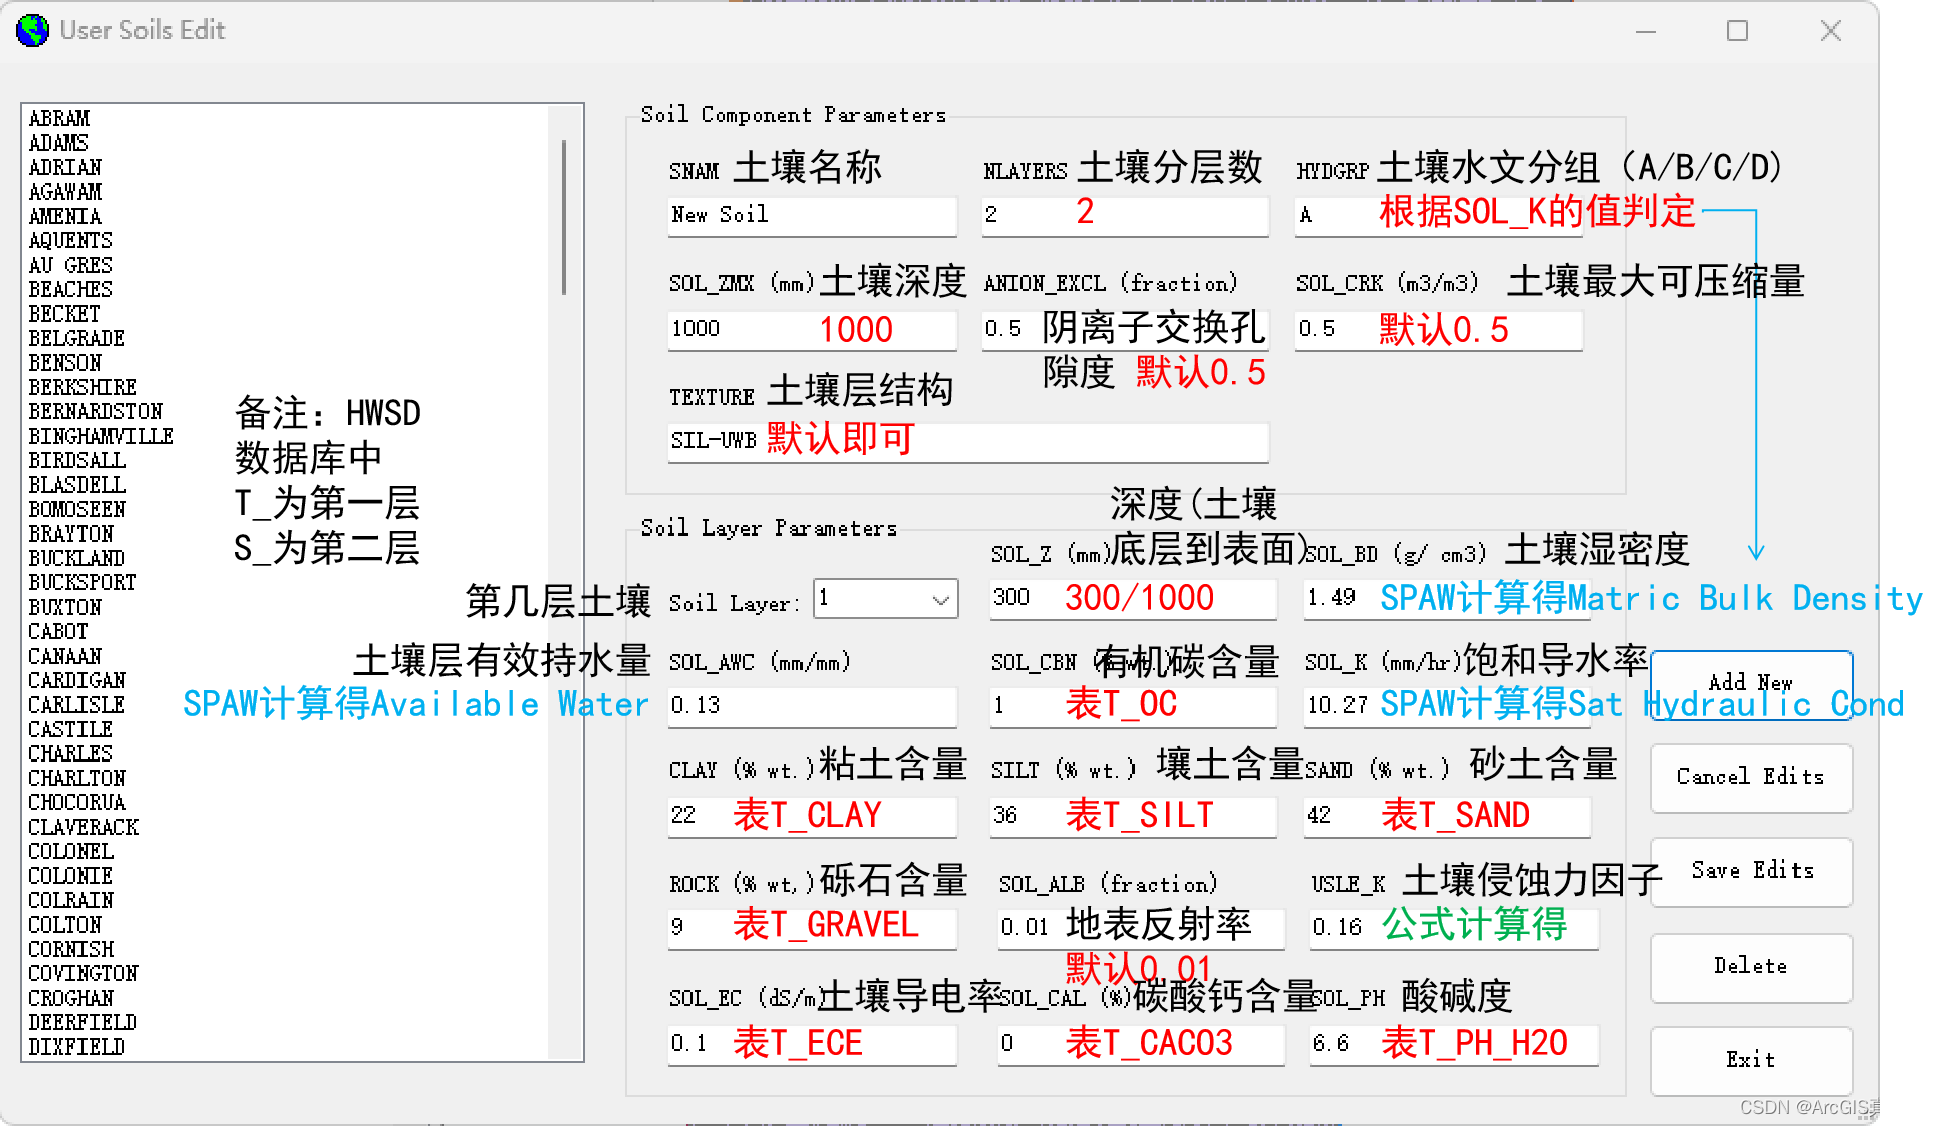This screenshot has height=1127, width=1944.
Task: Click the SOL_ALB field showing 0.01
Action: (1141, 928)
